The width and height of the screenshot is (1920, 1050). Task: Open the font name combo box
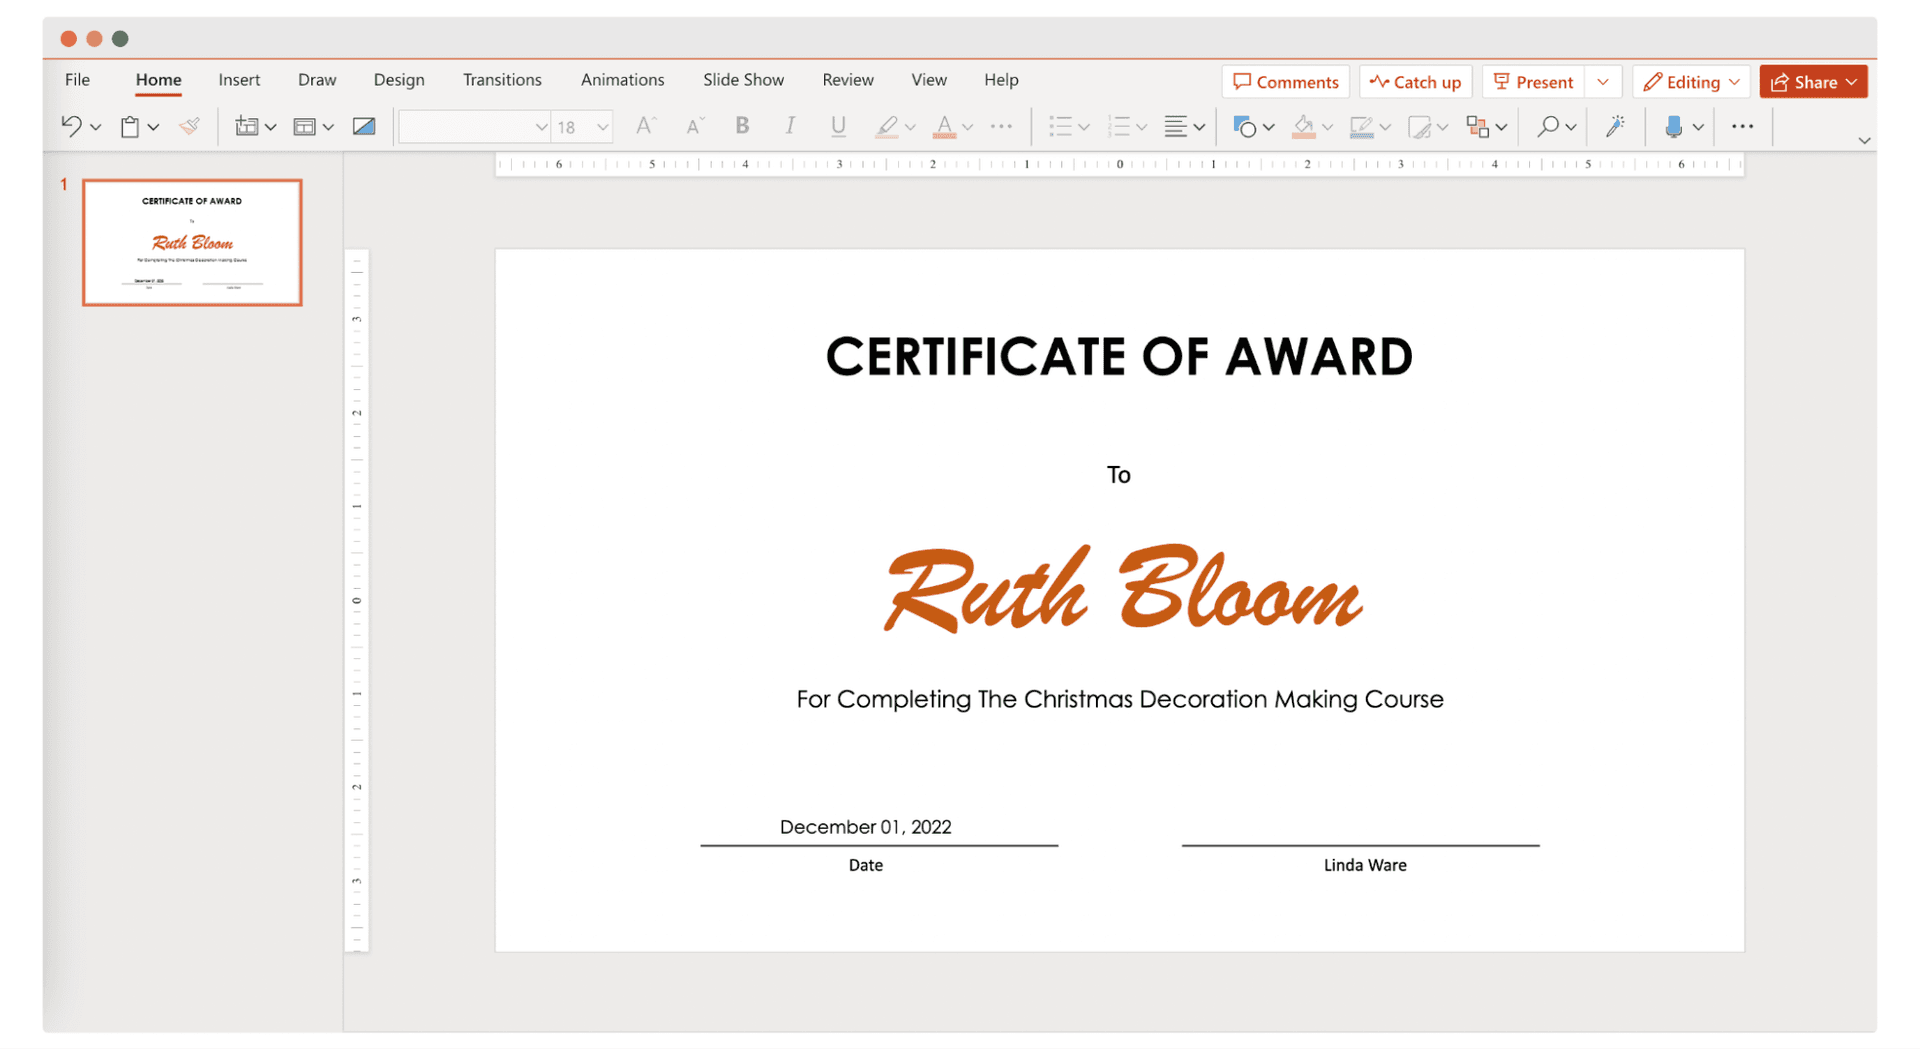click(x=474, y=127)
